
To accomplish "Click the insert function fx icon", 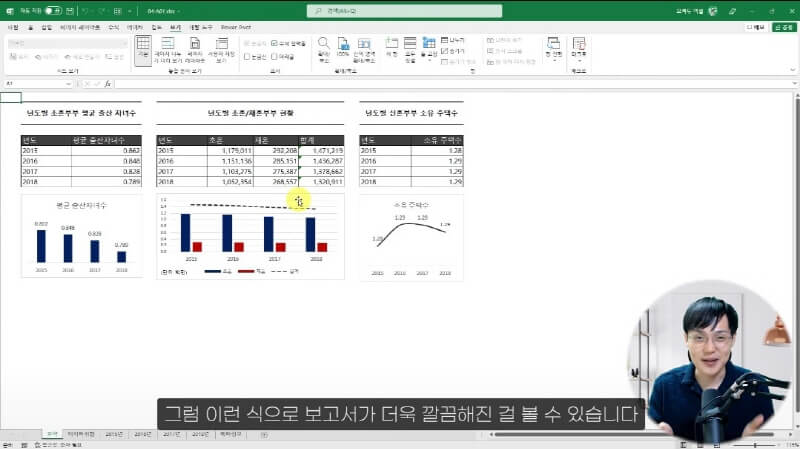I will (x=108, y=84).
